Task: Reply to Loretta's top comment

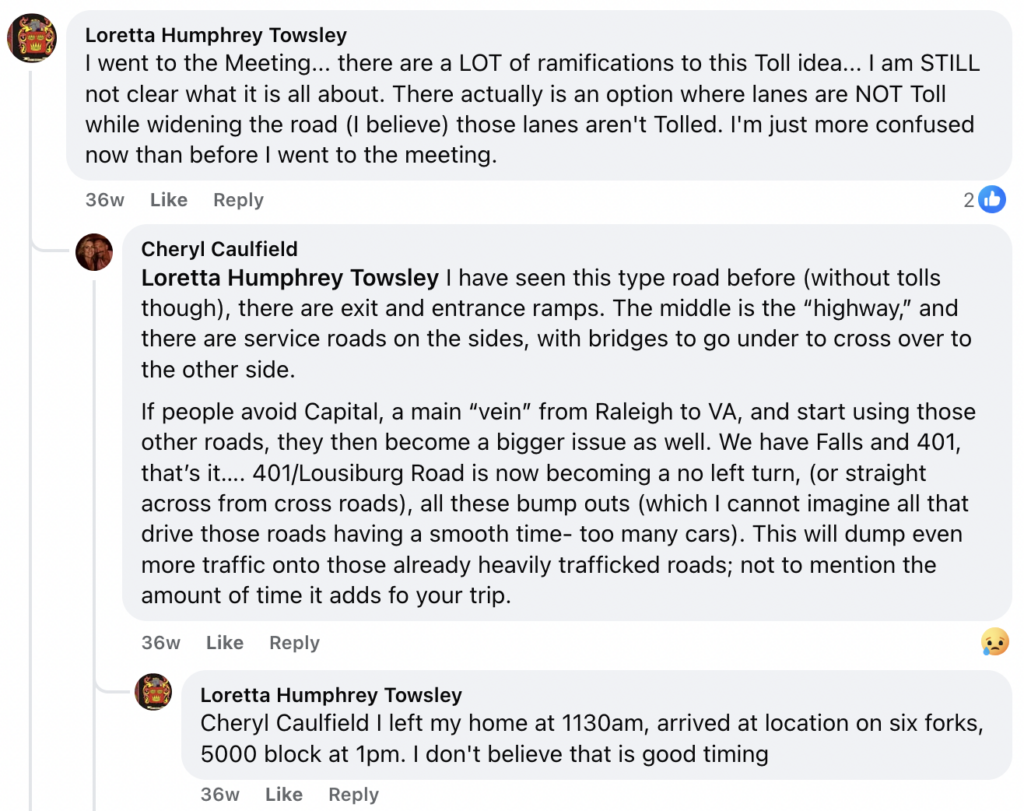Action: click(x=238, y=200)
